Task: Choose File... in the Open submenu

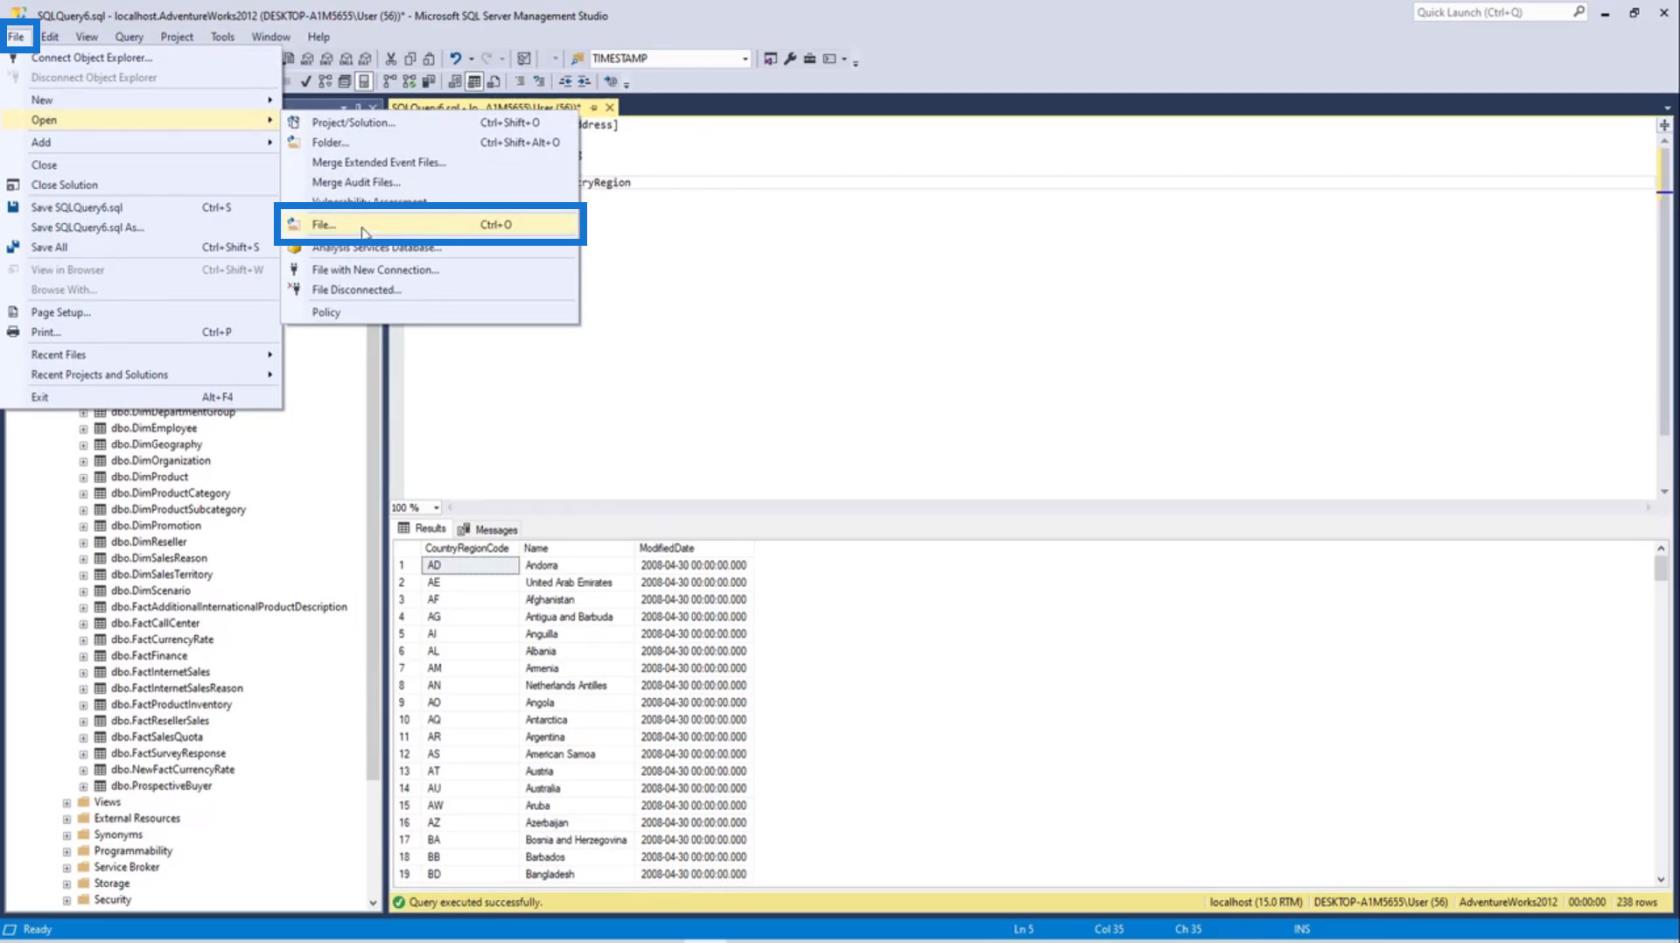Action: (x=430, y=225)
